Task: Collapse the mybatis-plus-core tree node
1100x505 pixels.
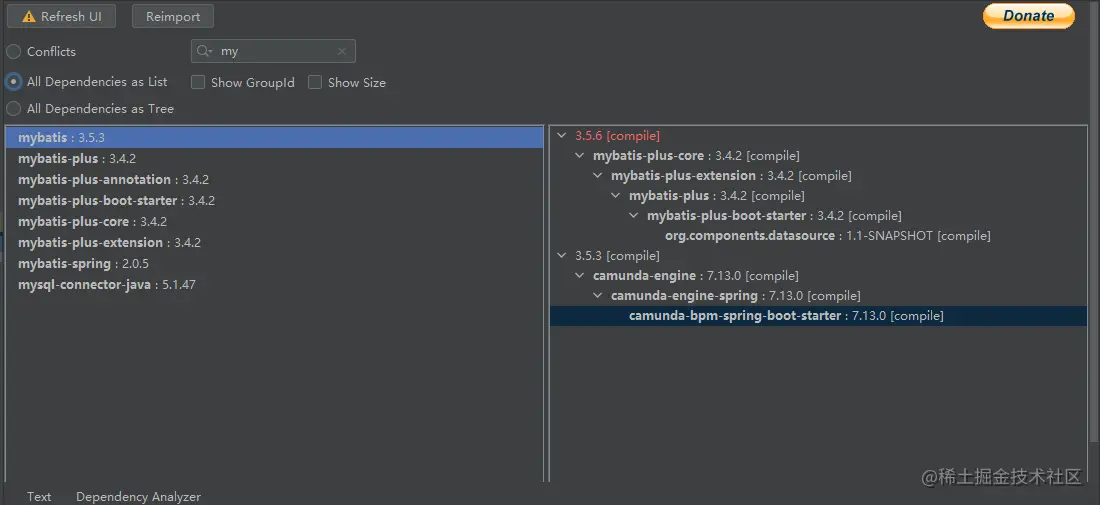Action: 579,156
